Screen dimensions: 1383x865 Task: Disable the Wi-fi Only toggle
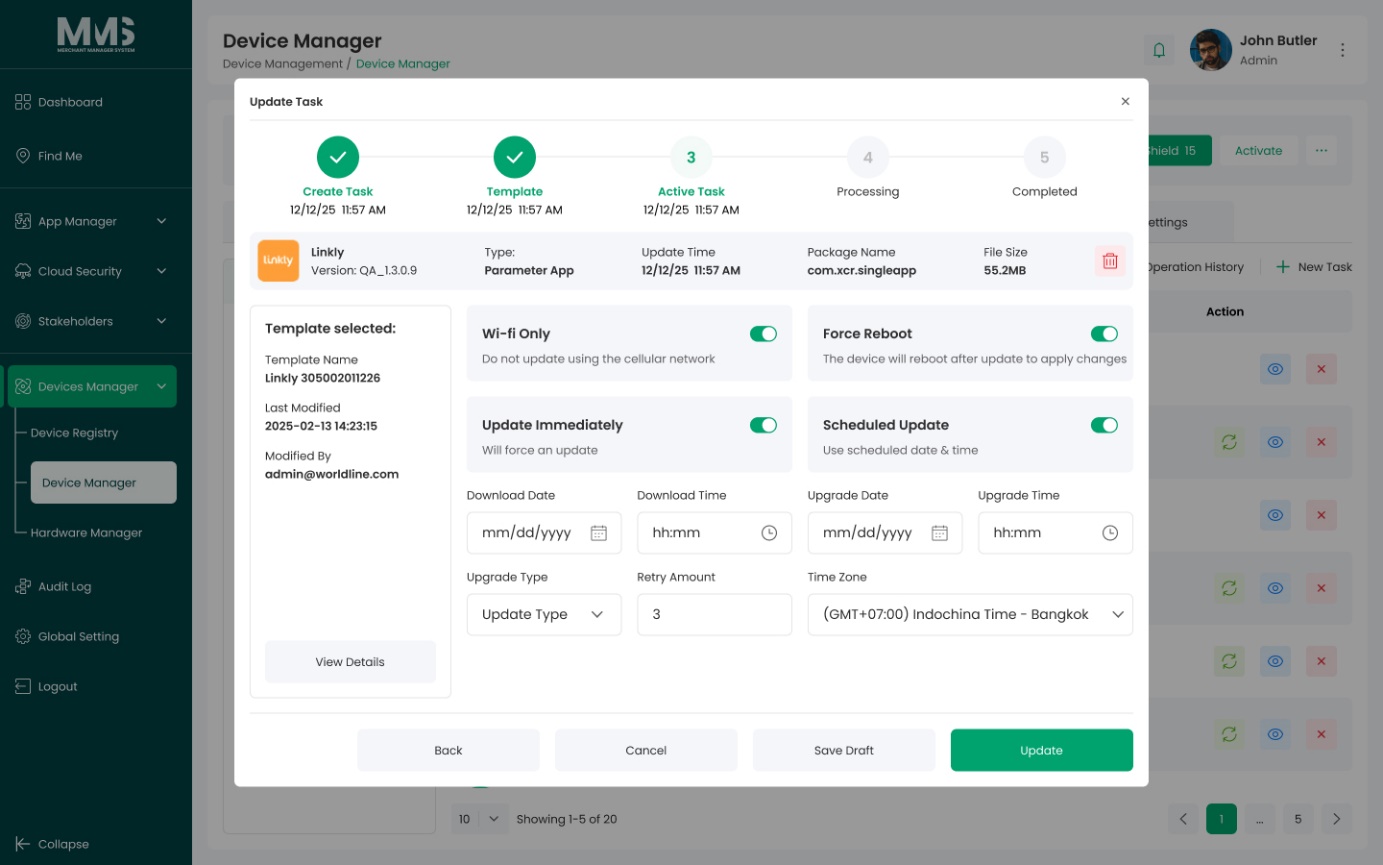point(763,334)
